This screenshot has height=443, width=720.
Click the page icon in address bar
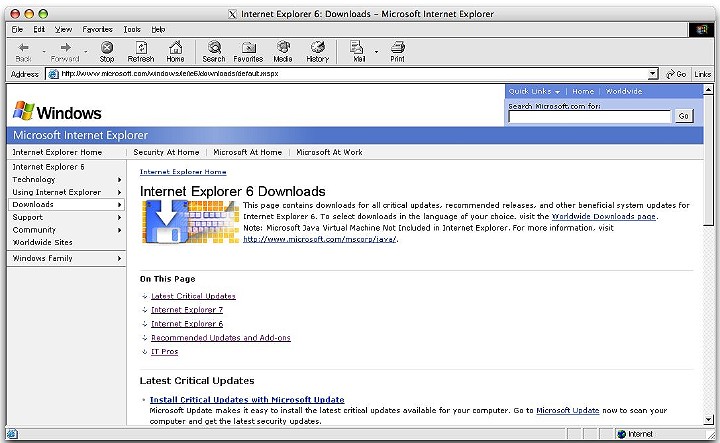coord(54,74)
